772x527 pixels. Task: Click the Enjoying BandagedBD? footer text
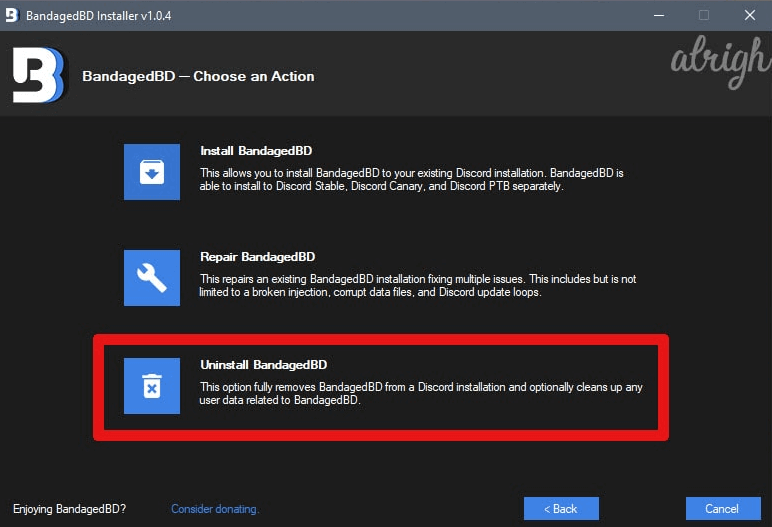point(69,509)
